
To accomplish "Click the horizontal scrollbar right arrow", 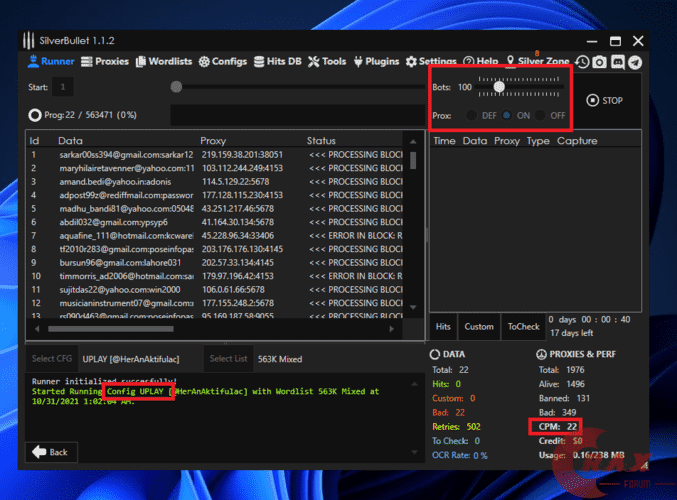I will tap(391, 329).
